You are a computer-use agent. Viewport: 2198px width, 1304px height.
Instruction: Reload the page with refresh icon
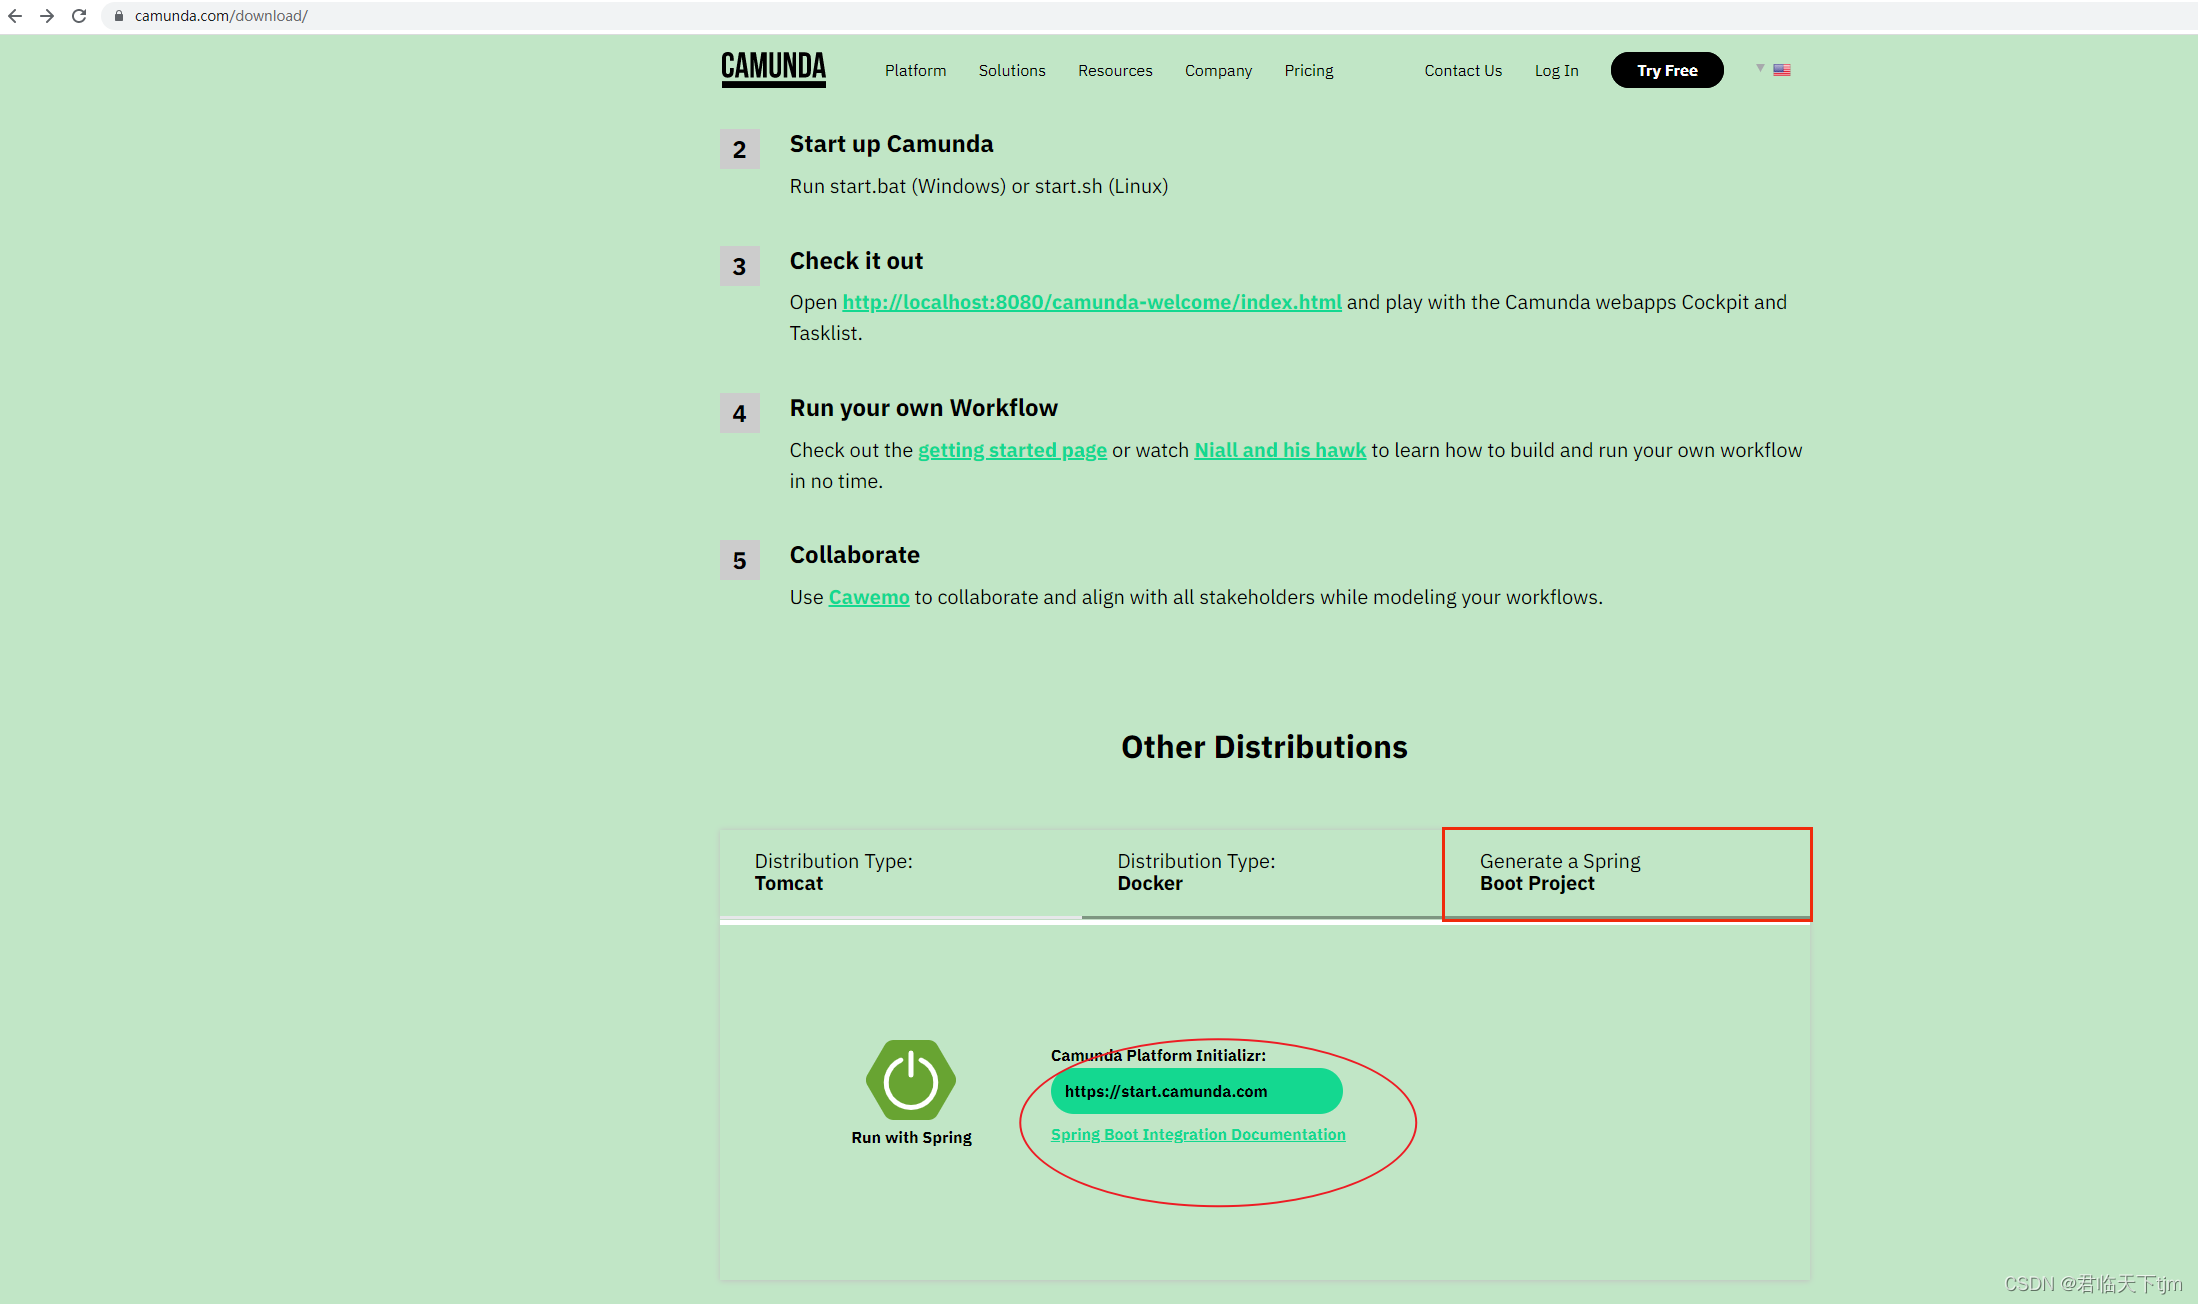point(79,16)
